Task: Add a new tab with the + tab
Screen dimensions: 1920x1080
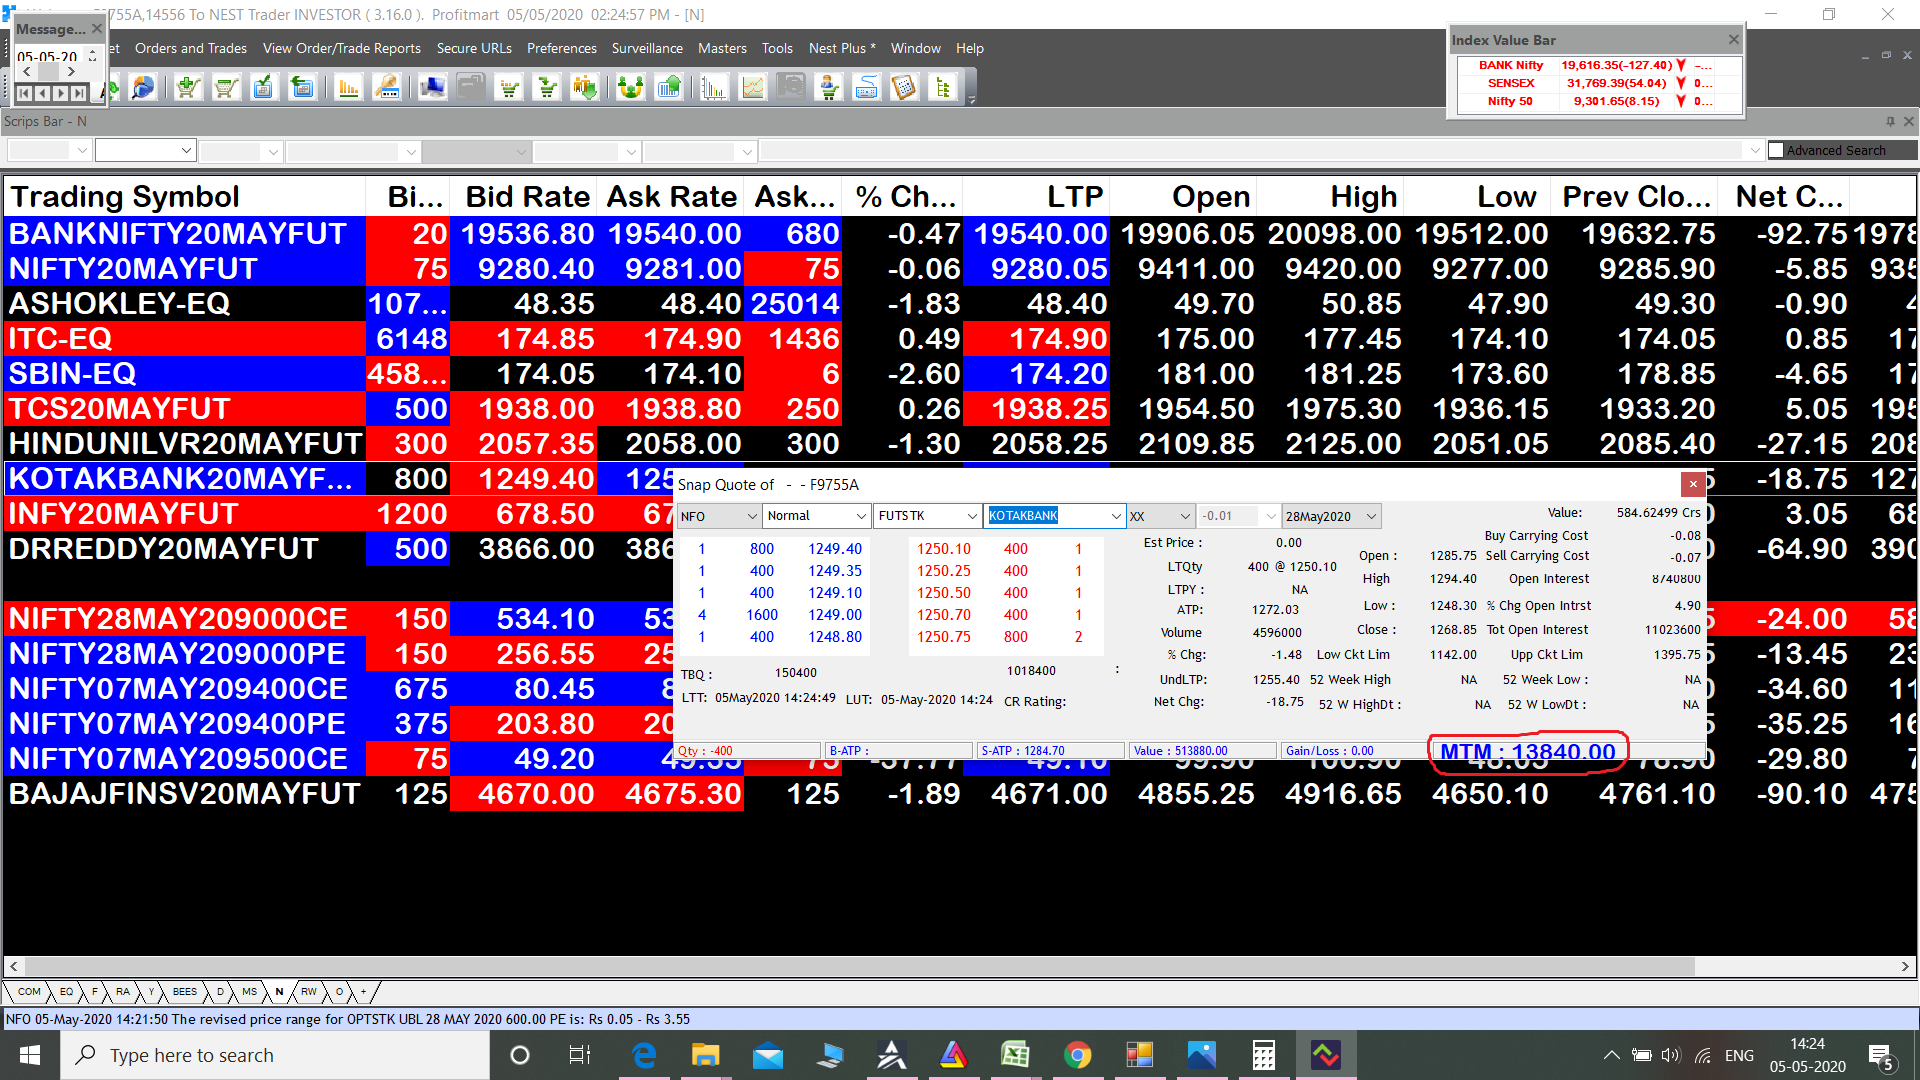Action: click(364, 992)
